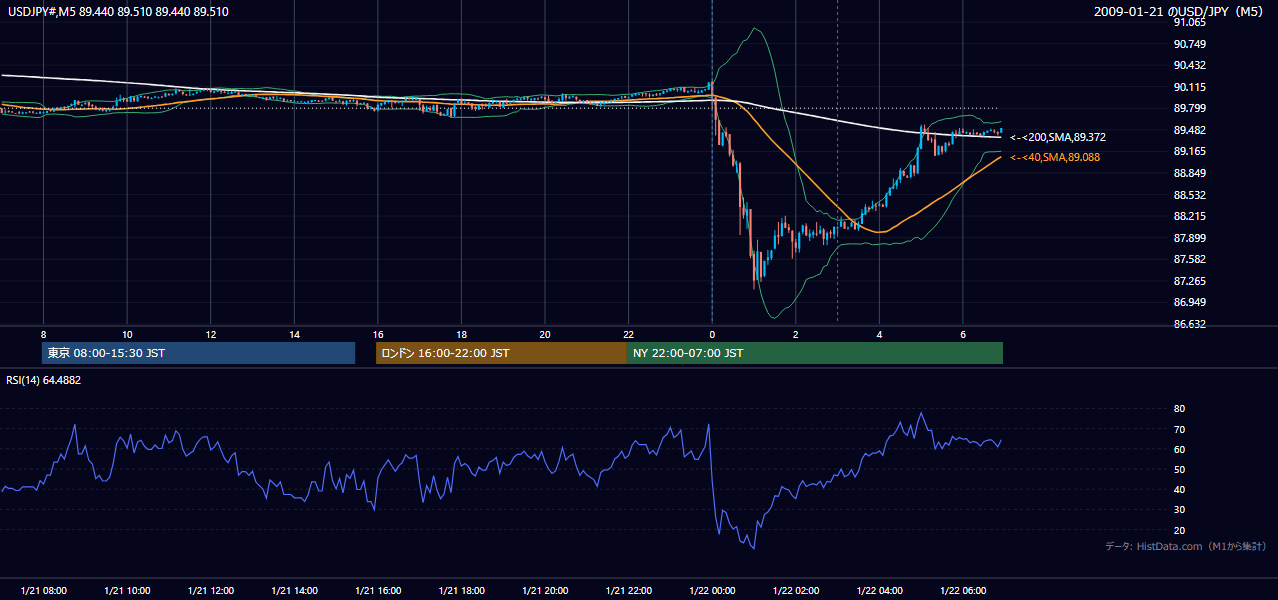
Task: Click RSI axis level 50
Action: click(1179, 469)
